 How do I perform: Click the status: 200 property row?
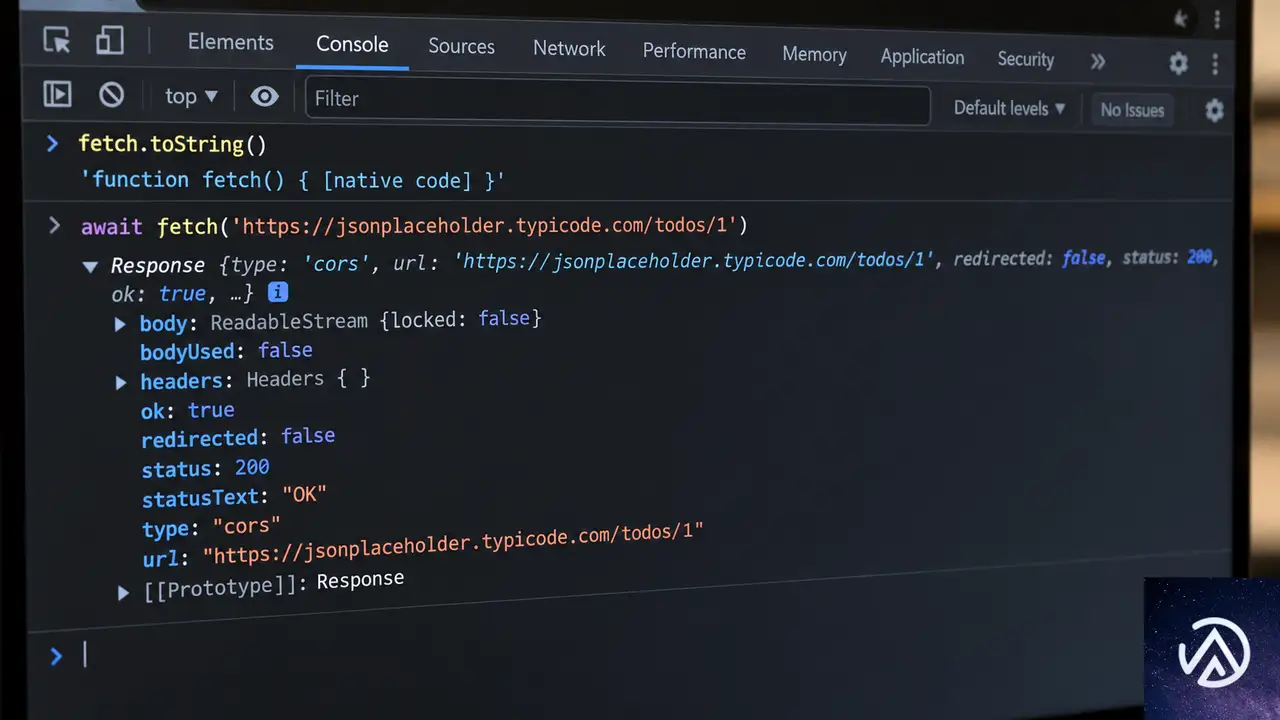[x=205, y=468]
